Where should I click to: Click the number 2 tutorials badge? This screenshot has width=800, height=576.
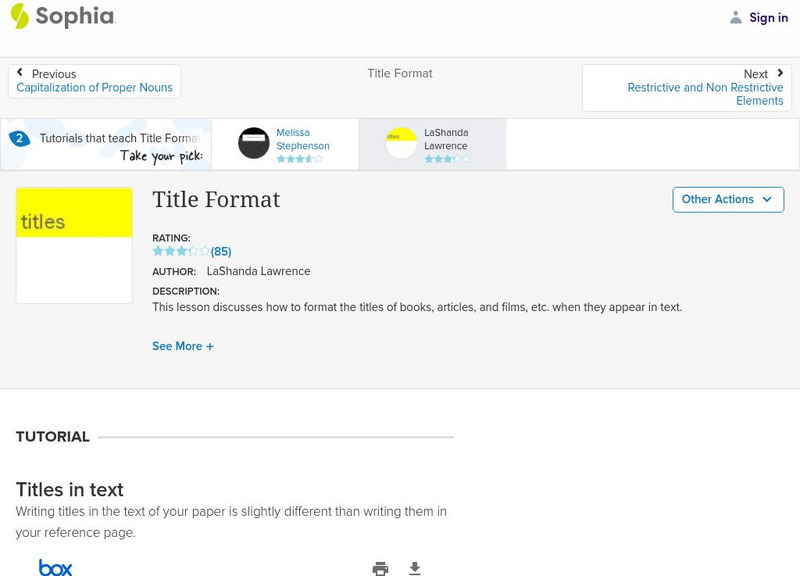coord(18,139)
